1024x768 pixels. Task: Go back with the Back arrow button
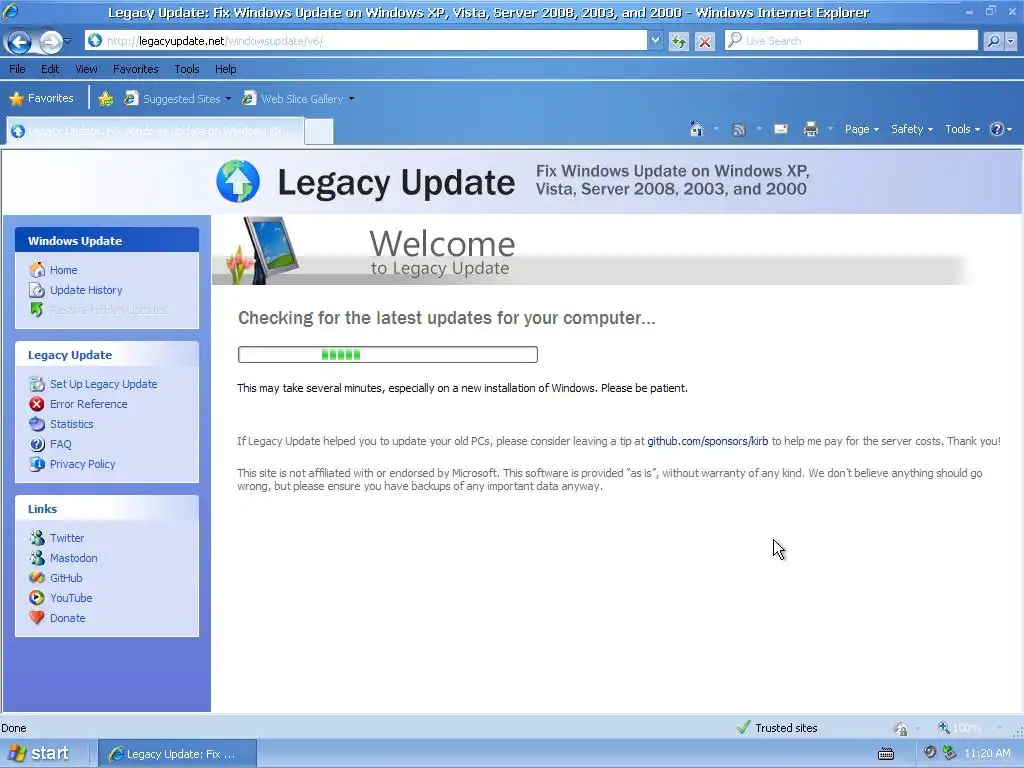tap(18, 42)
